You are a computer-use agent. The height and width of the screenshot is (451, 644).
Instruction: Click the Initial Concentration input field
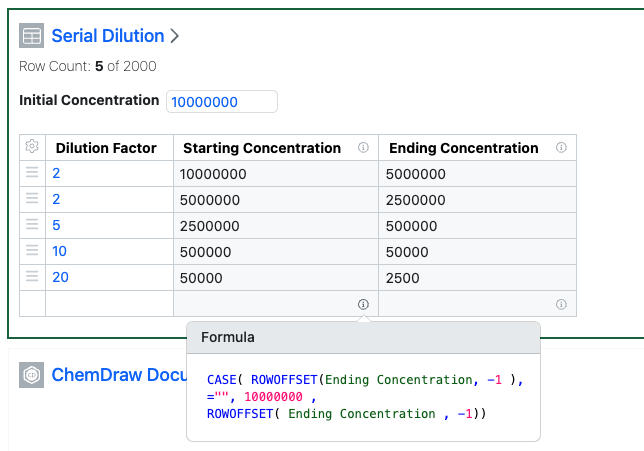222,102
